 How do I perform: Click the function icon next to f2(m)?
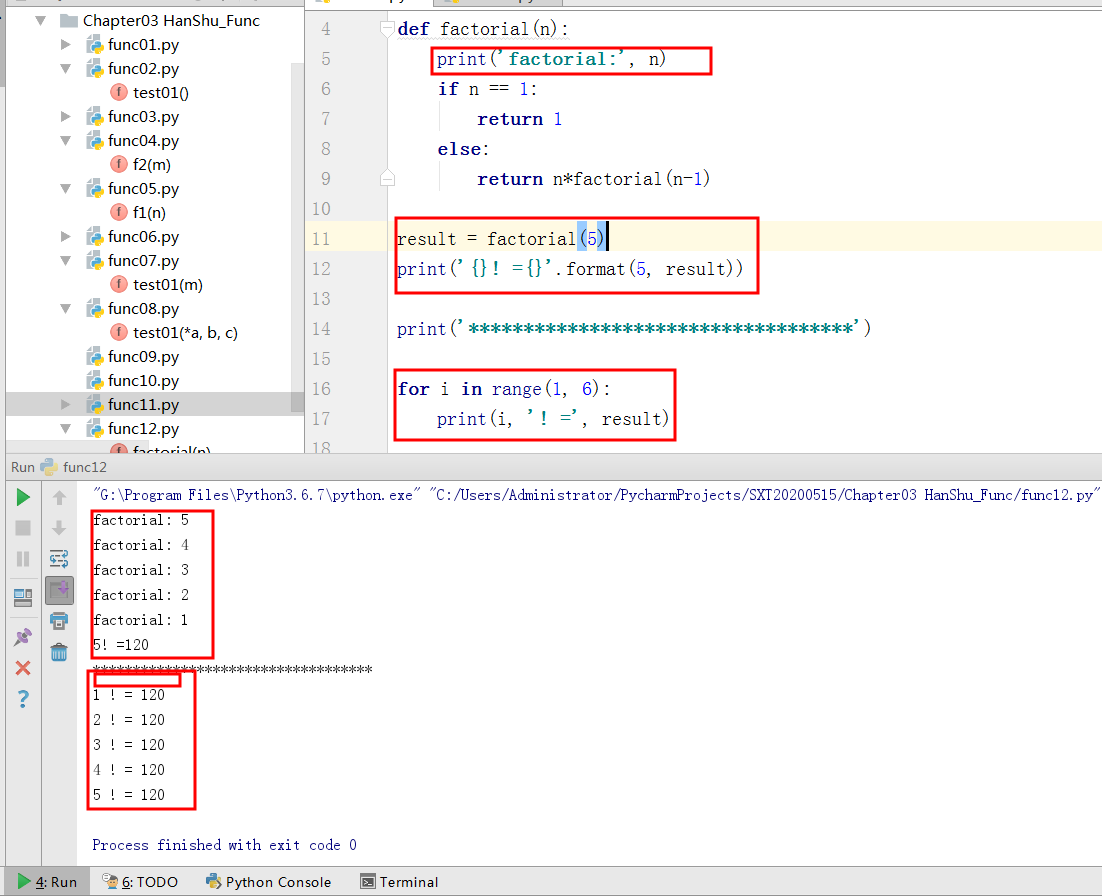[119, 164]
